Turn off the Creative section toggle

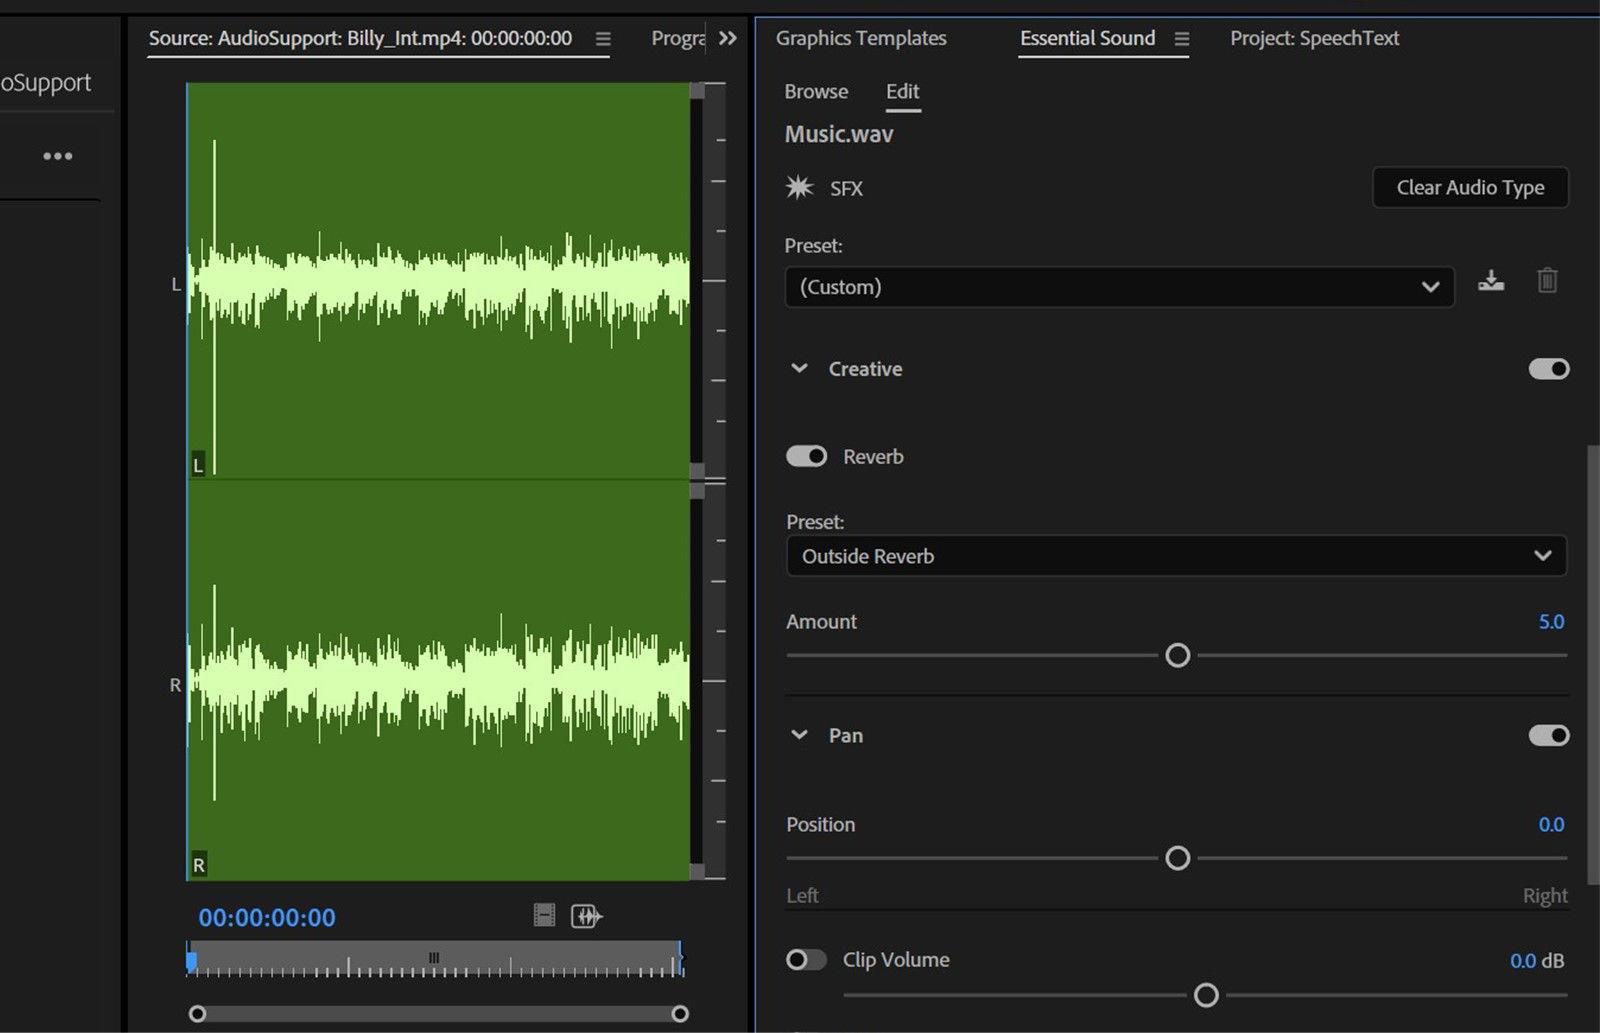coord(1548,368)
